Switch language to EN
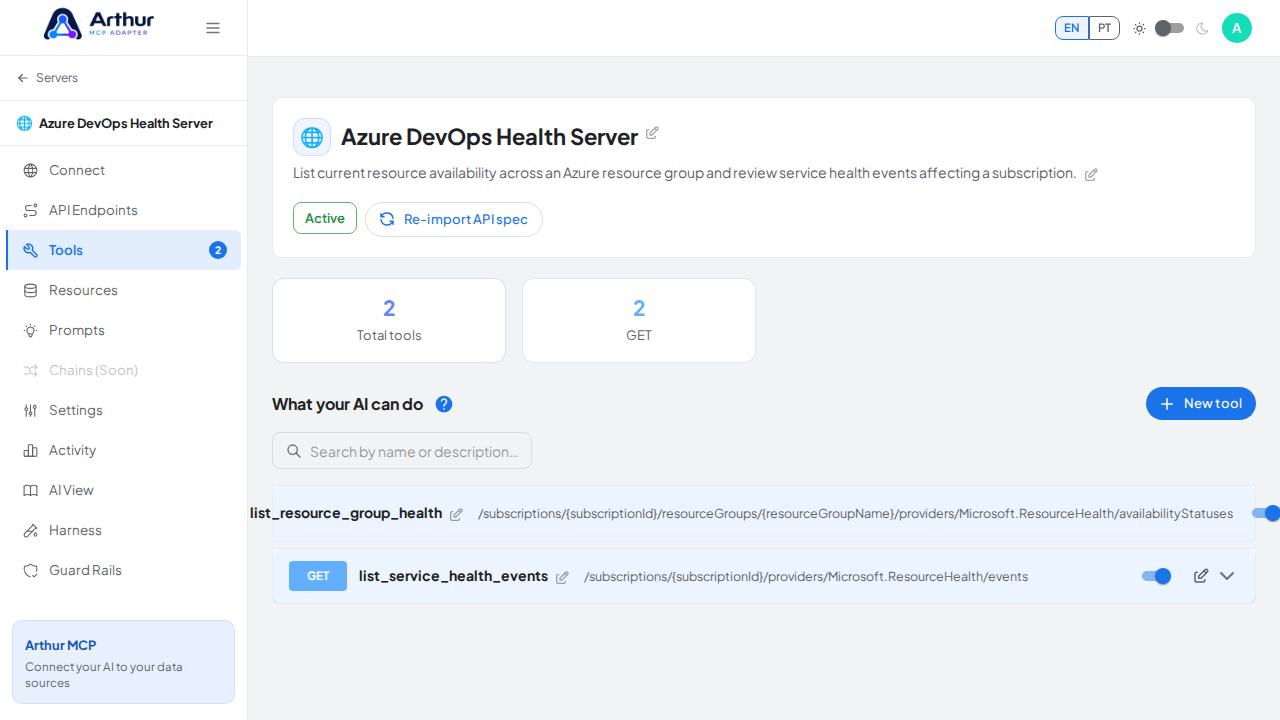 click(1072, 28)
